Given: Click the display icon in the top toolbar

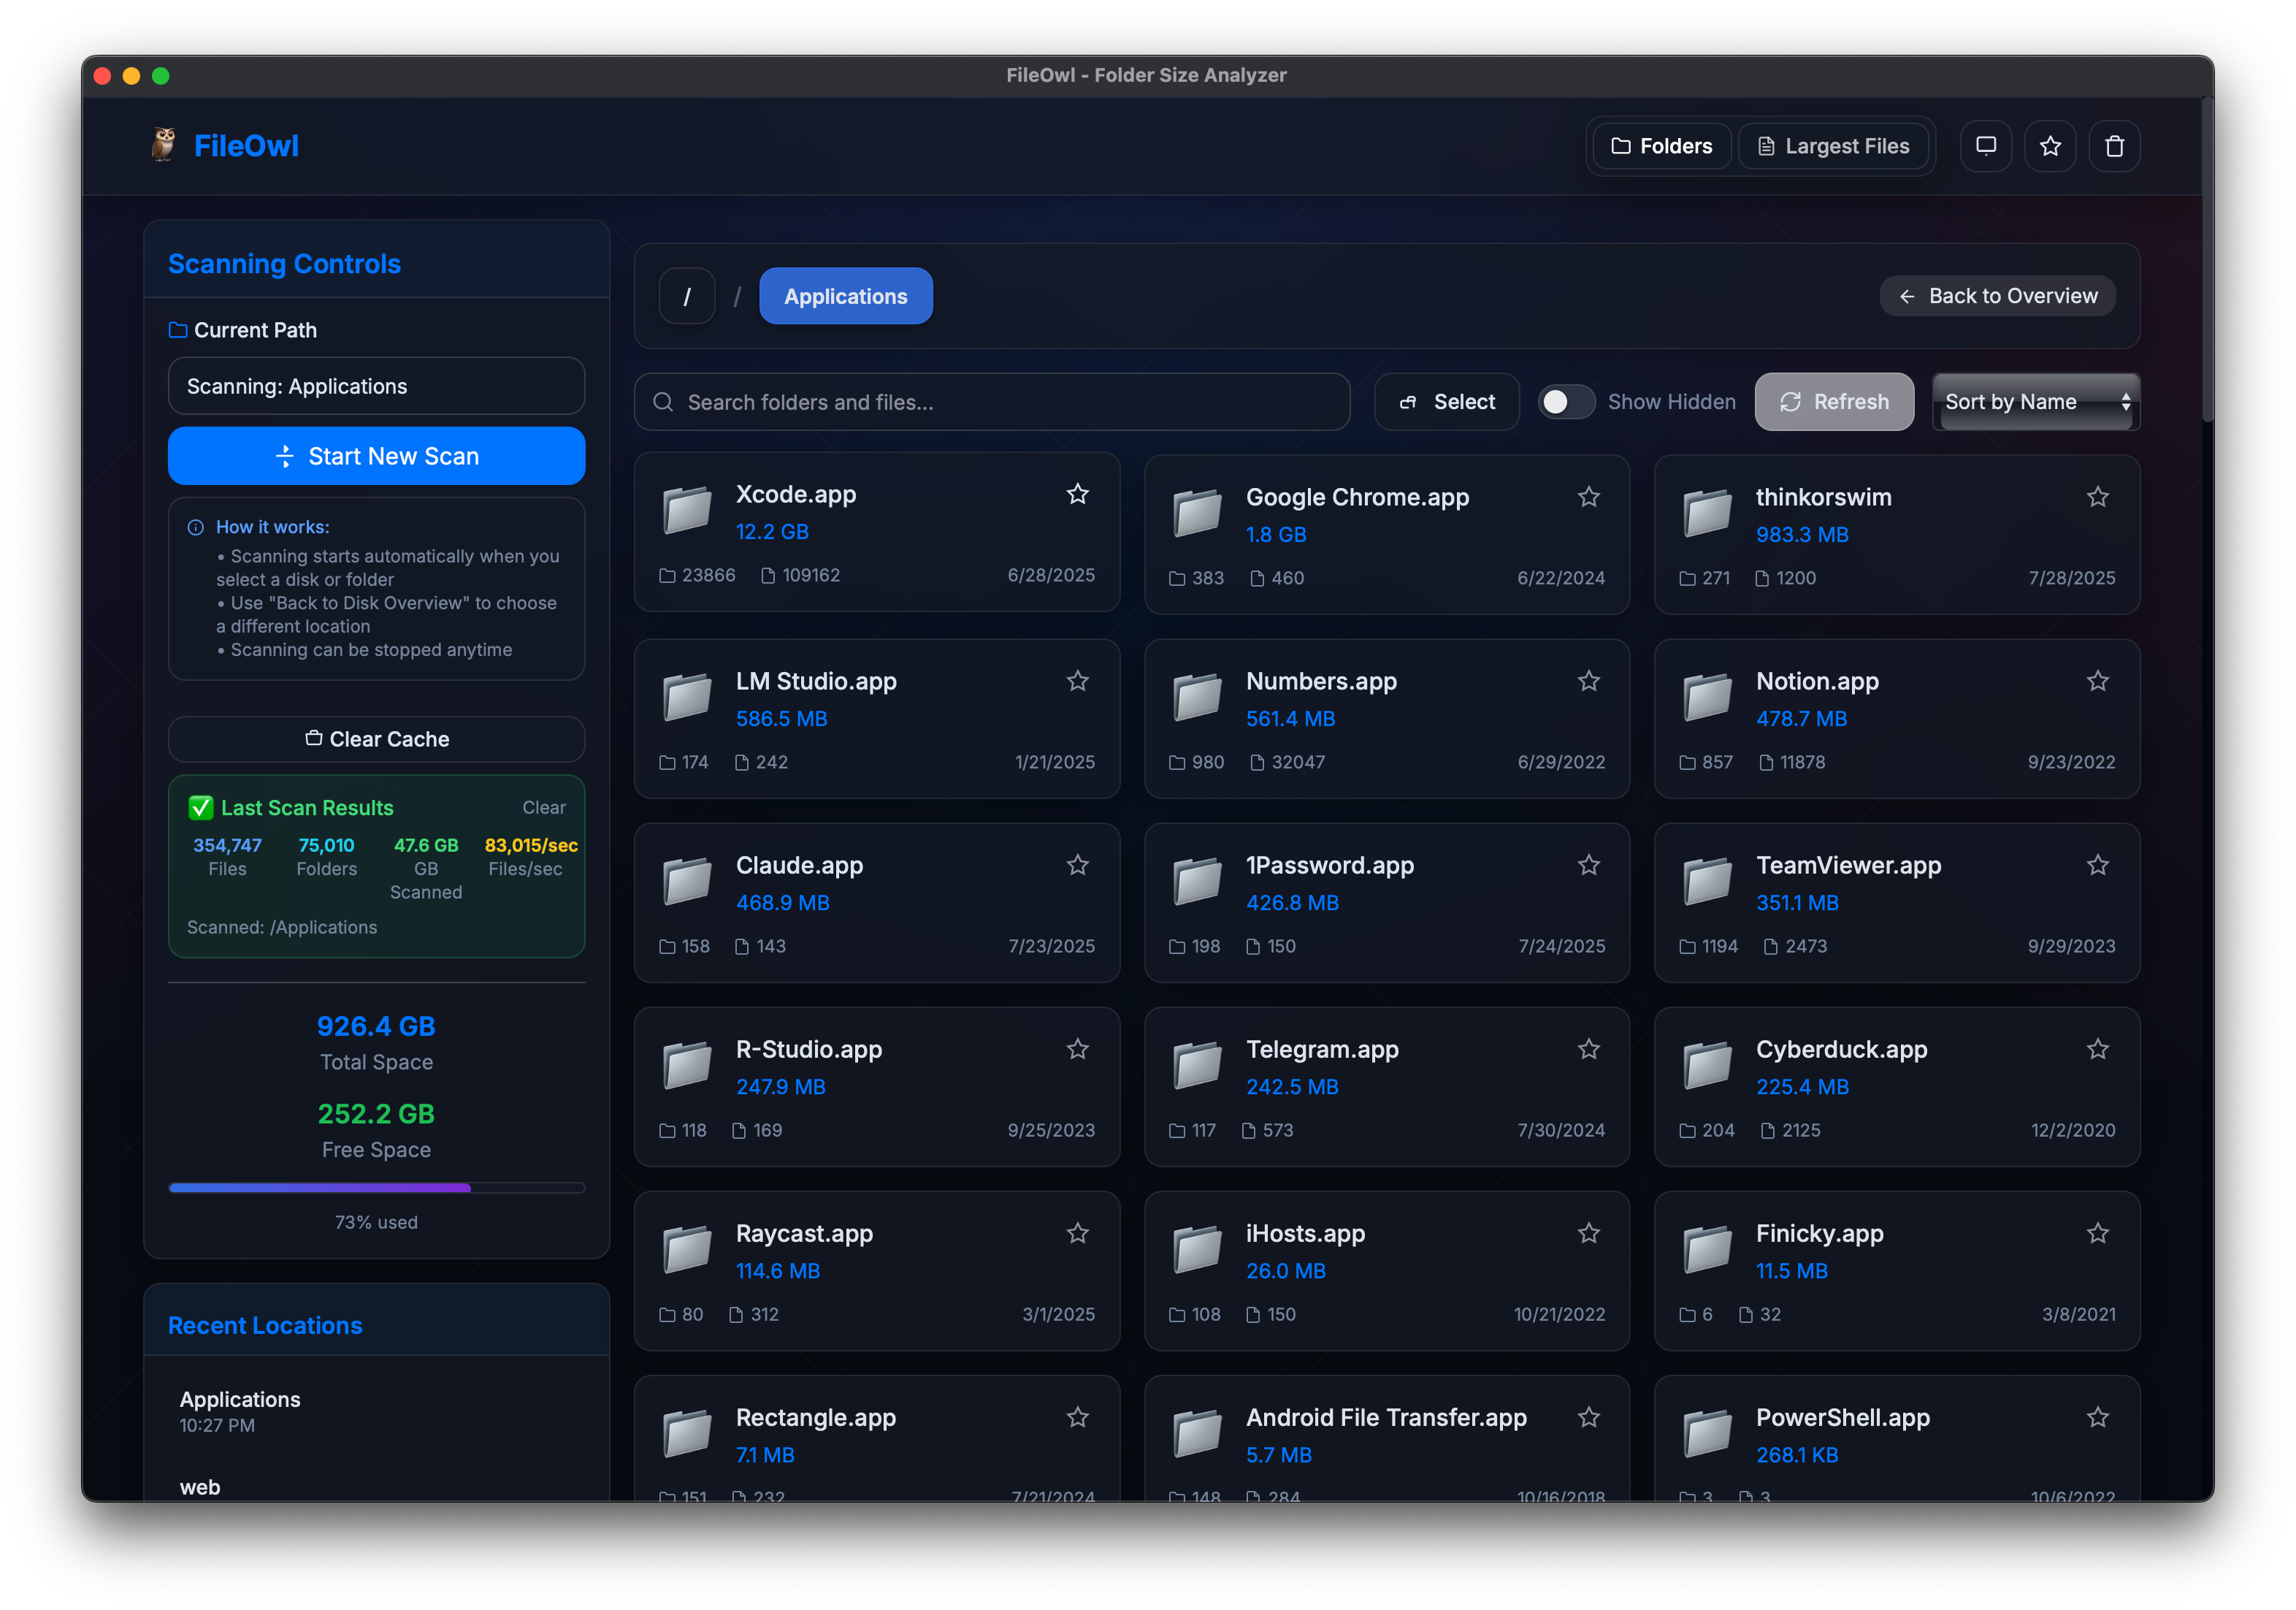Looking at the screenshot, I should pyautogui.click(x=1986, y=145).
